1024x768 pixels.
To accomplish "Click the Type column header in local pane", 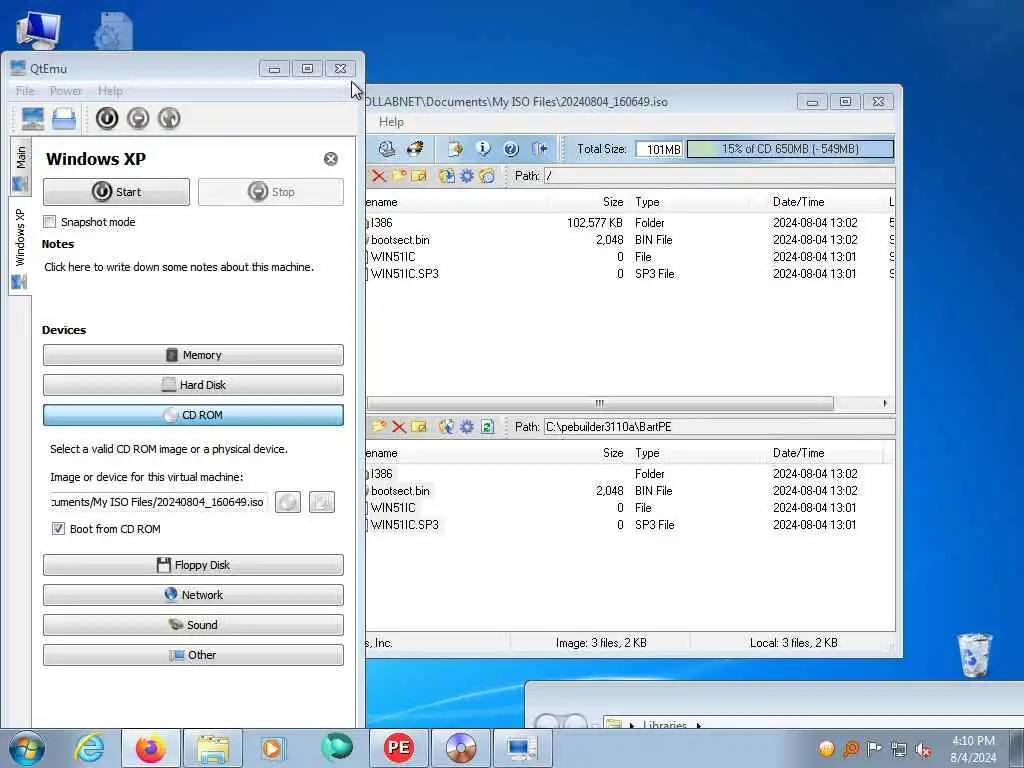I will 647,453.
